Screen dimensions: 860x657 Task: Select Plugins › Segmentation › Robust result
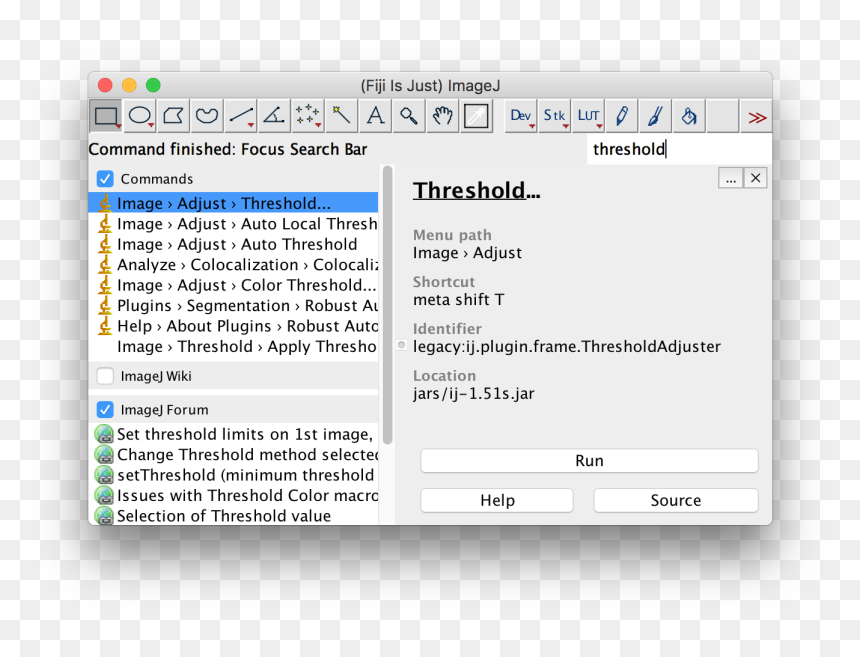(x=233, y=305)
